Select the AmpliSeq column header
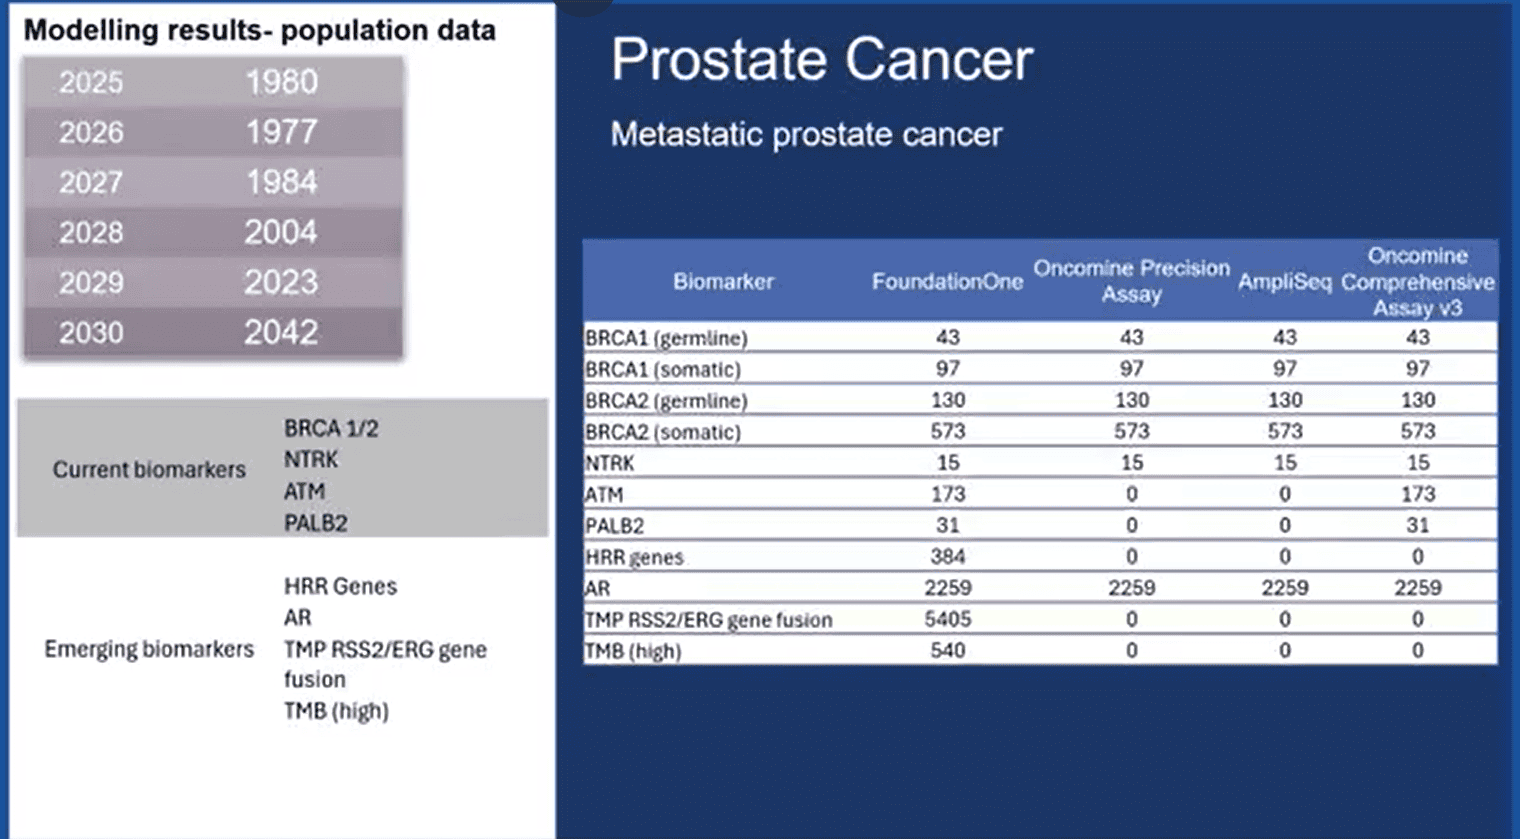This screenshot has width=1520, height=839. coord(1284,282)
